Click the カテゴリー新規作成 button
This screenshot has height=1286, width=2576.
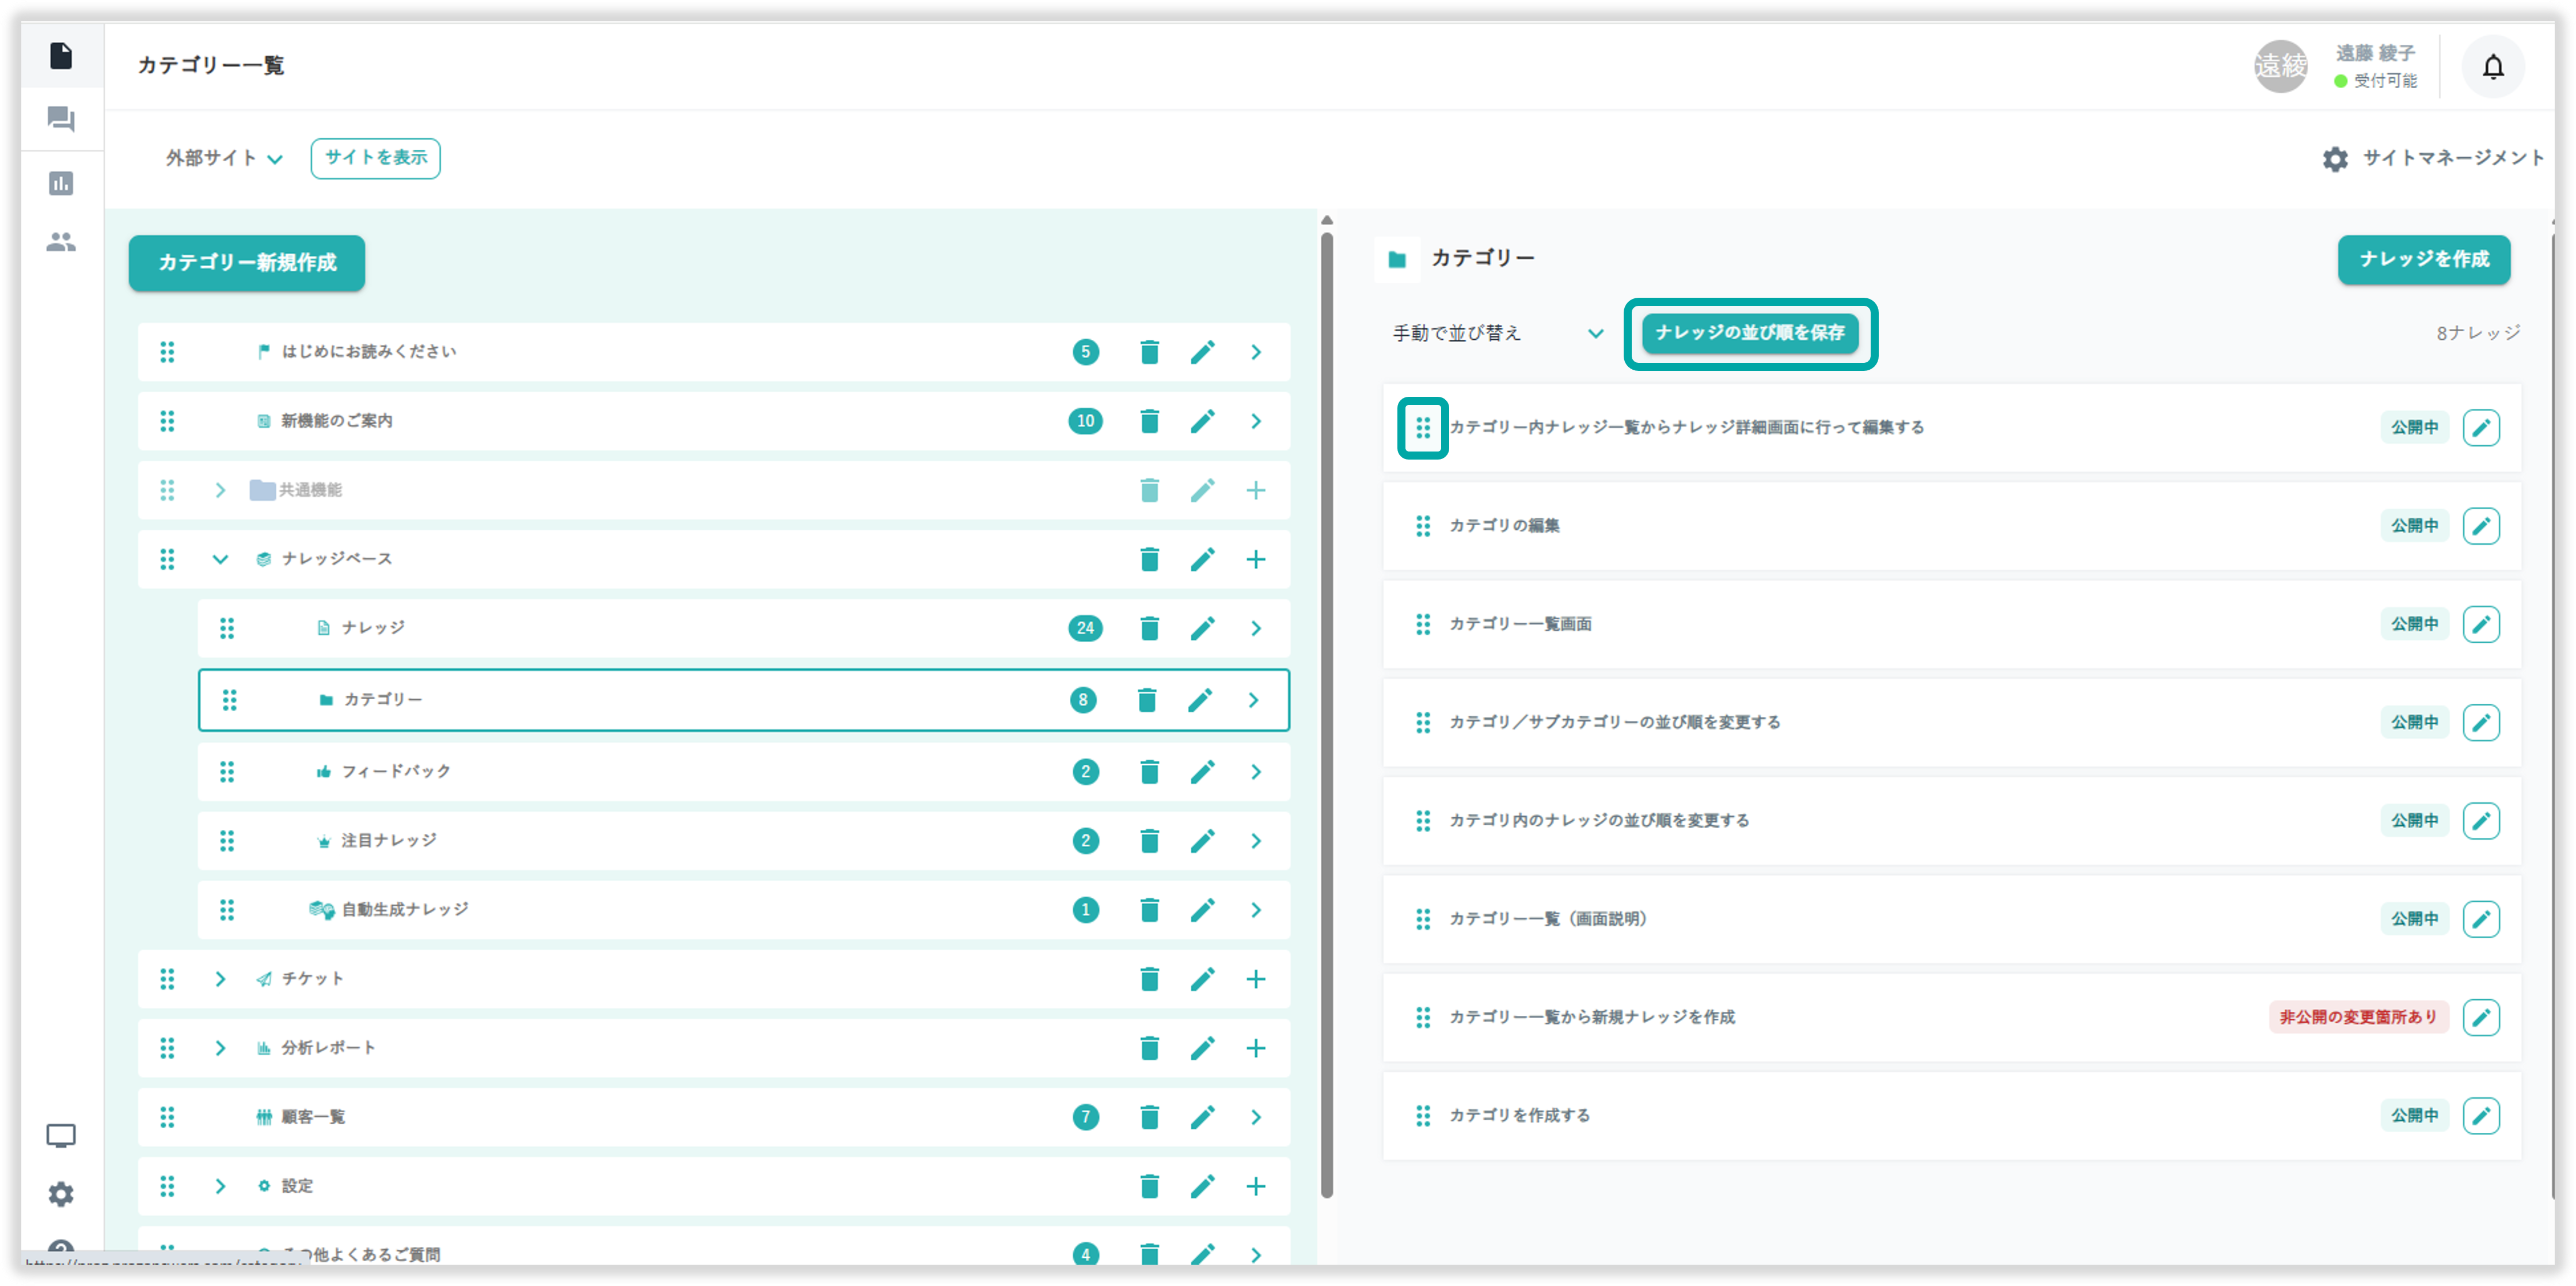click(247, 263)
